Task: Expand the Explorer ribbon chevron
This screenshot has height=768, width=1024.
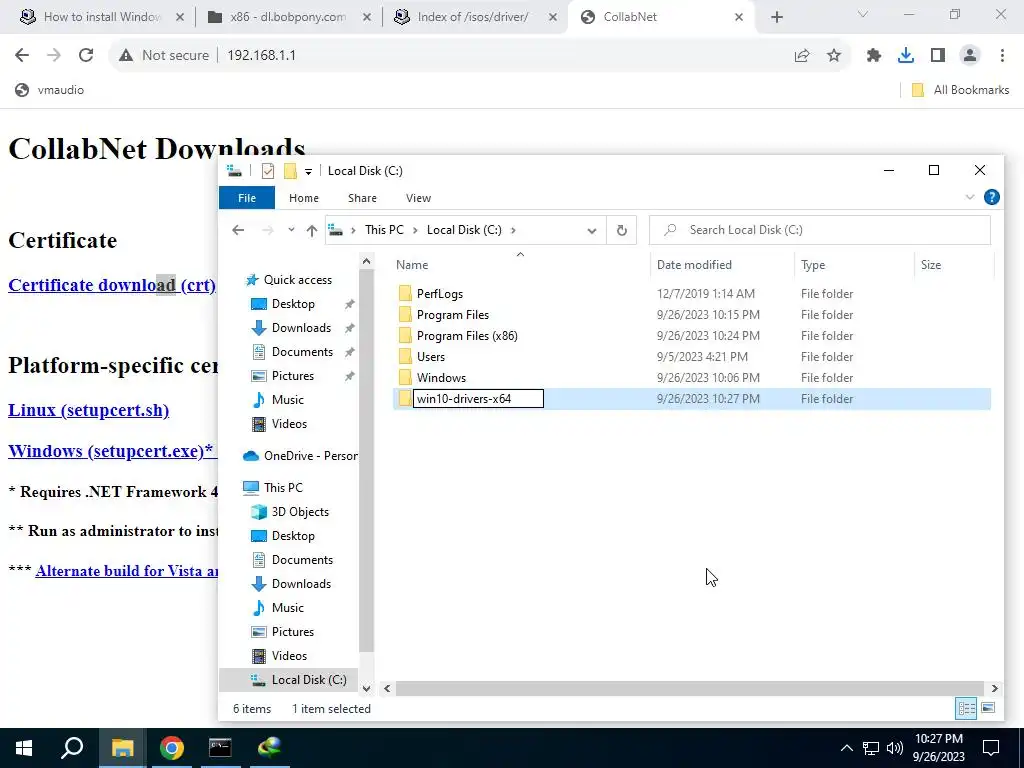Action: click(x=970, y=197)
